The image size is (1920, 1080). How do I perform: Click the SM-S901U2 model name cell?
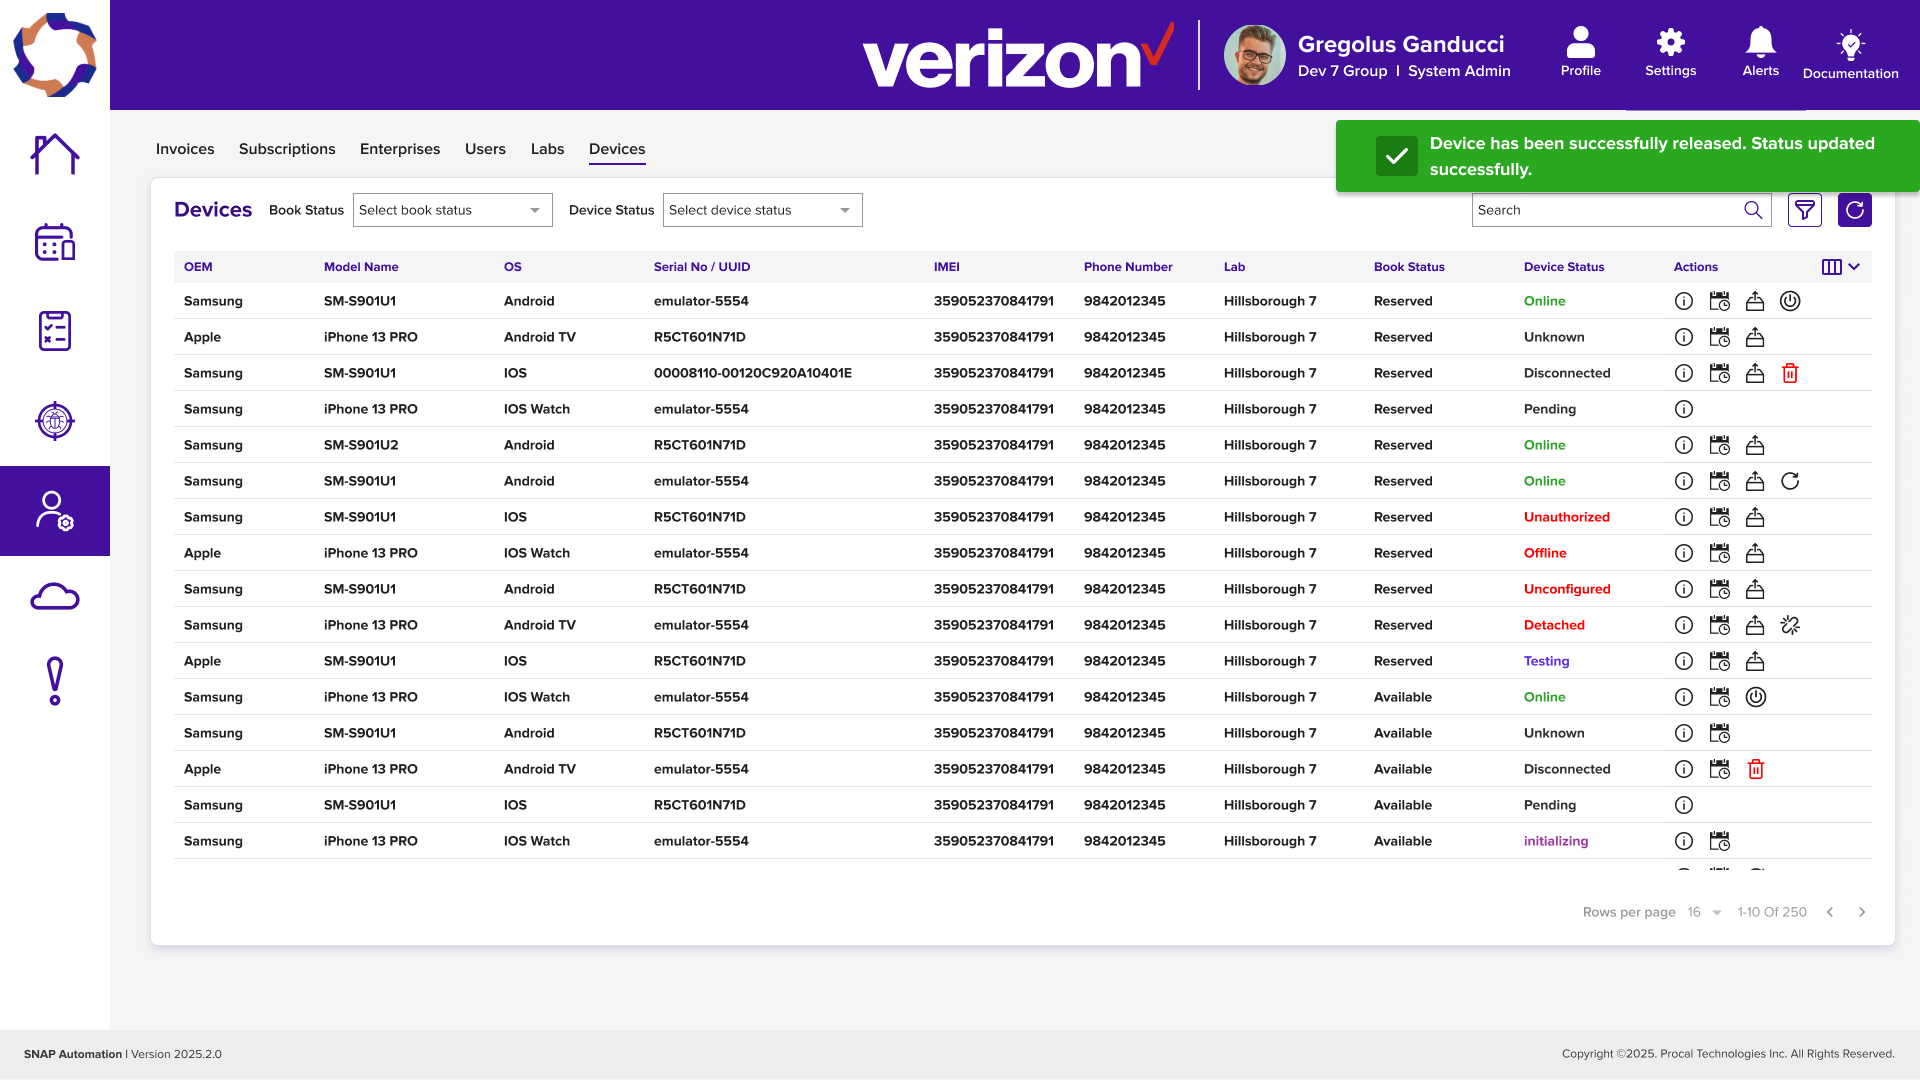[361, 445]
